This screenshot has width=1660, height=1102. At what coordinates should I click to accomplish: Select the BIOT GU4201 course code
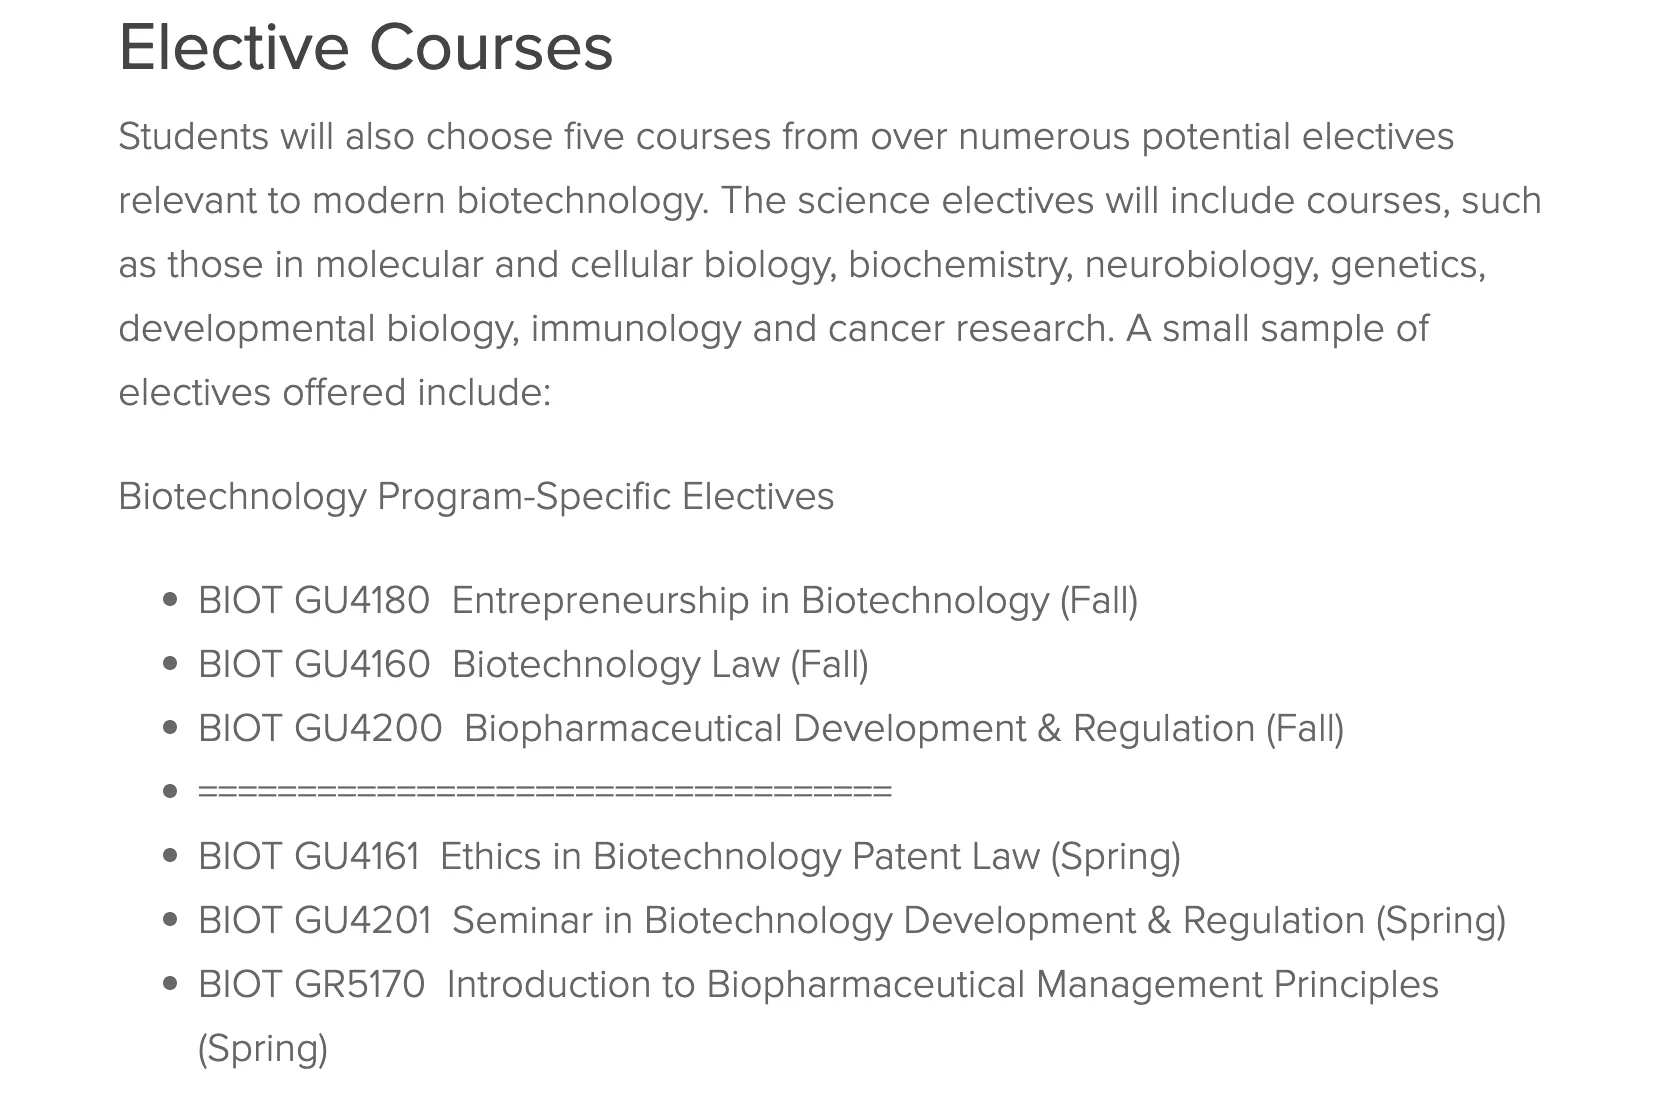(314, 920)
